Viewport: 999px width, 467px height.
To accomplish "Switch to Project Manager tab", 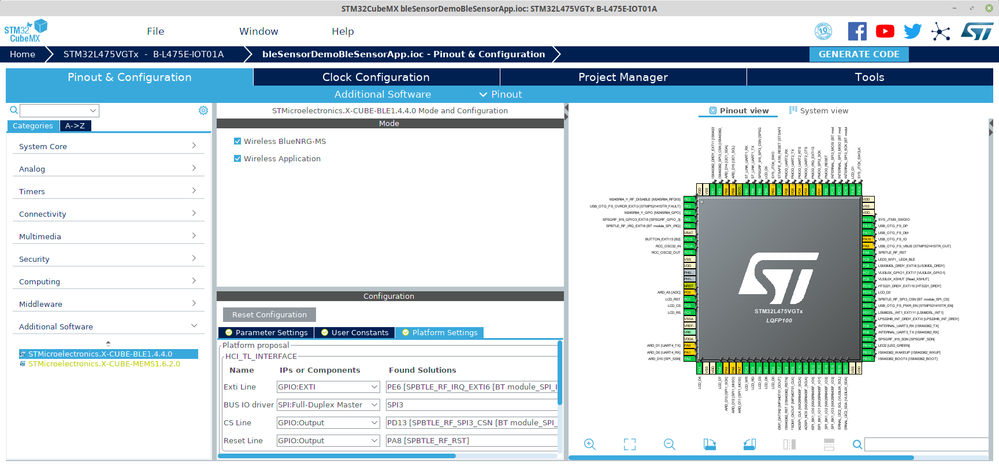I will [623, 77].
